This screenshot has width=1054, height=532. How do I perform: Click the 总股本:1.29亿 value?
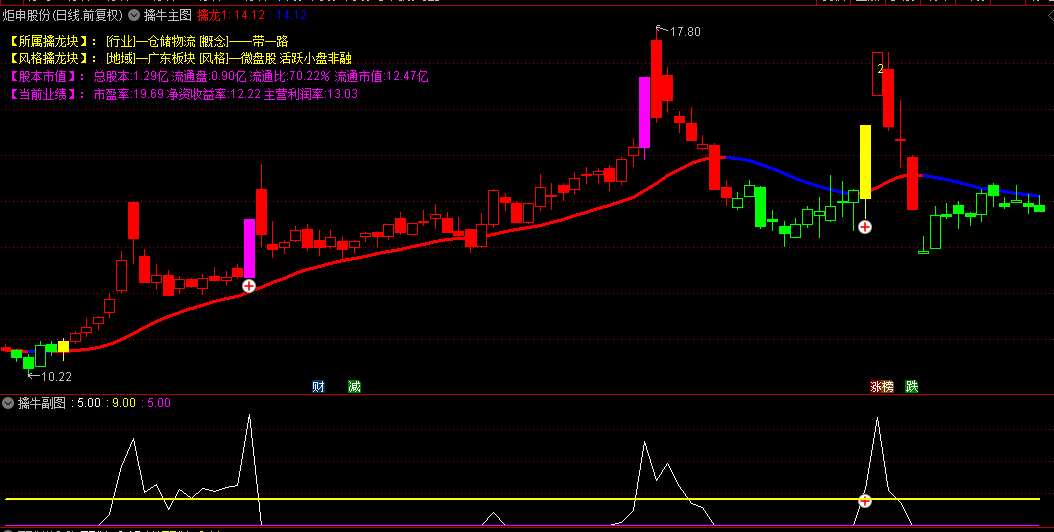click(131, 77)
